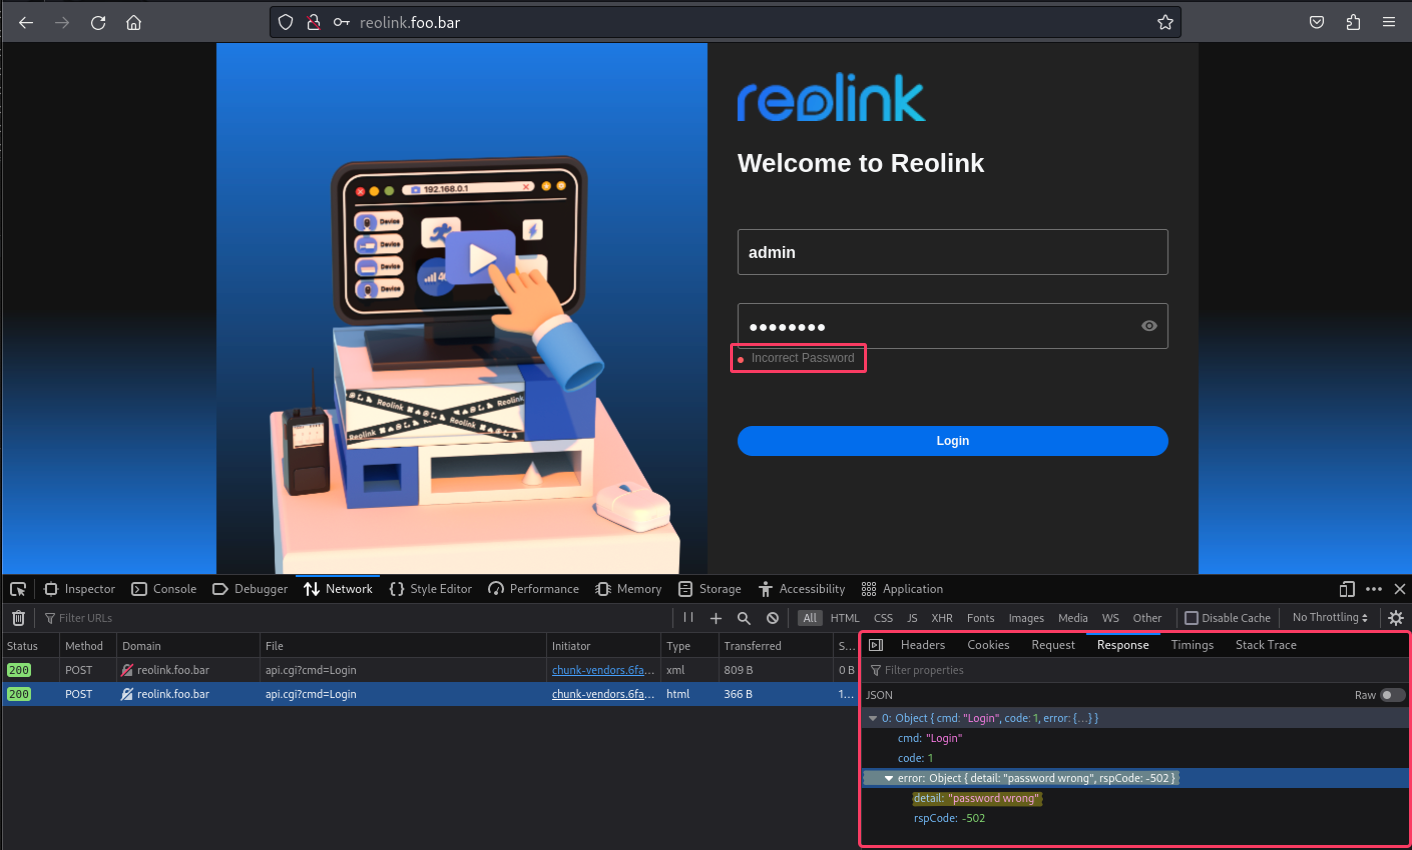
Task: Filter requests by WS type
Action: [x=1111, y=618]
